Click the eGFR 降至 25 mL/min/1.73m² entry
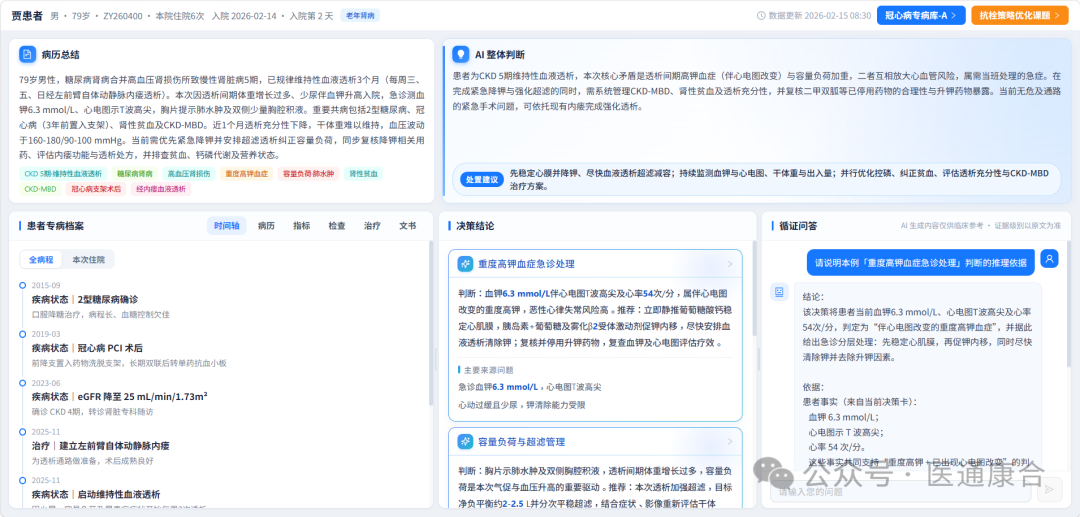Screen dimensions: 1080x517 coord(120,397)
